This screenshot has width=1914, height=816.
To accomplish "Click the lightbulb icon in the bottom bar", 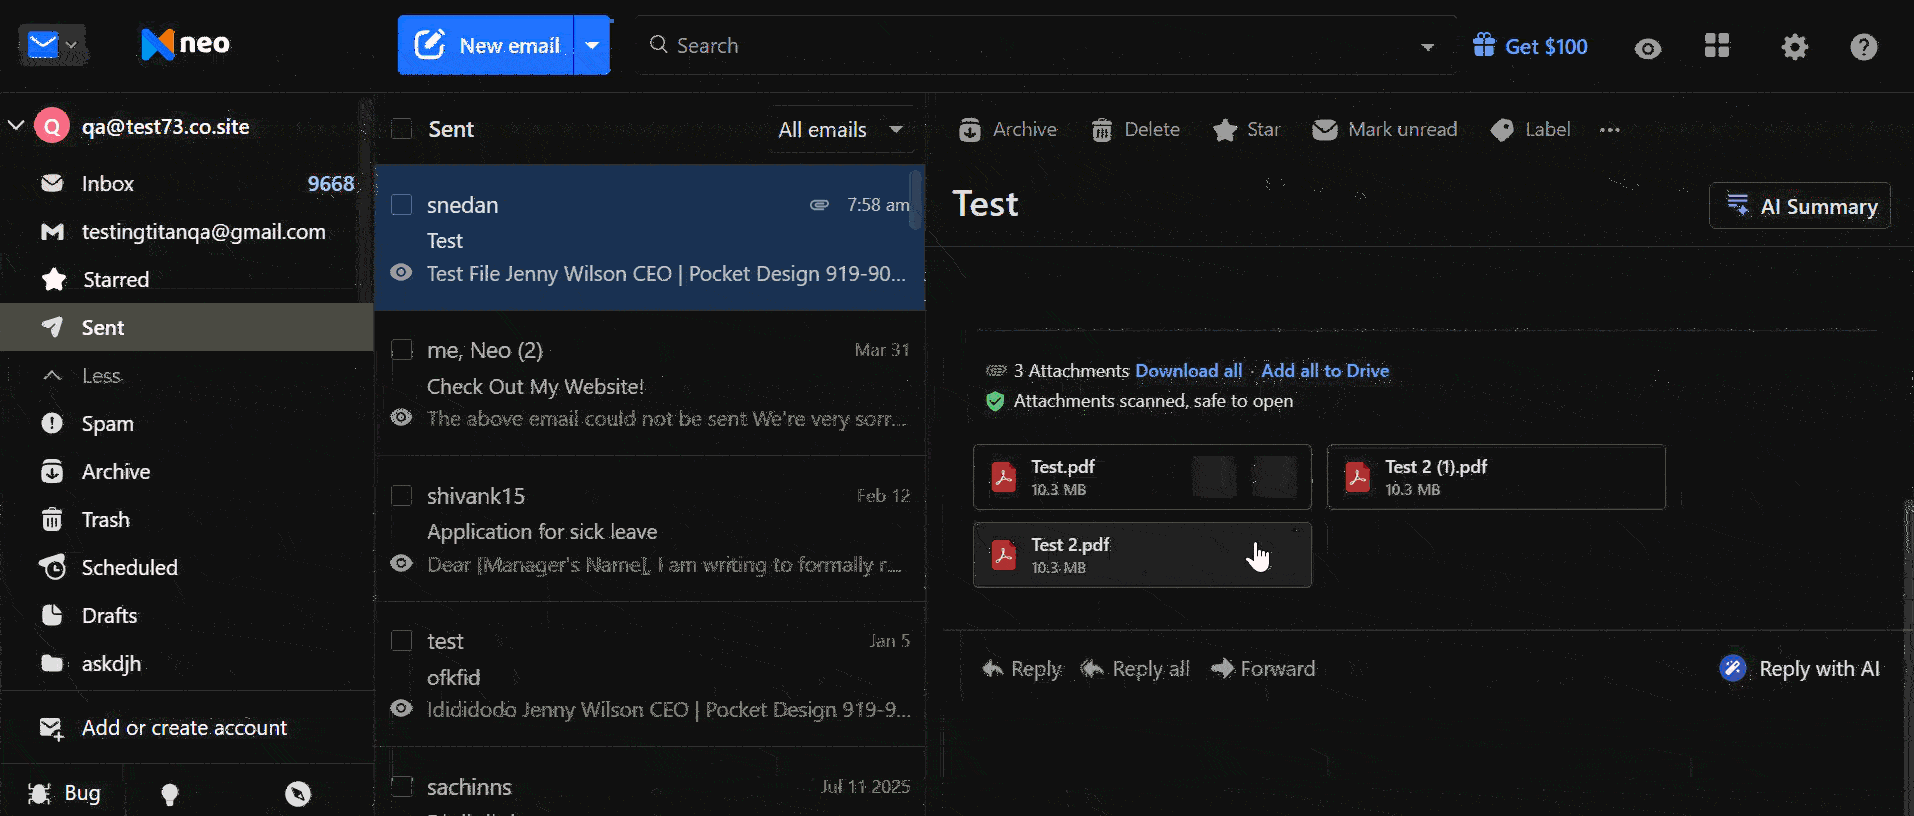I will point(170,794).
